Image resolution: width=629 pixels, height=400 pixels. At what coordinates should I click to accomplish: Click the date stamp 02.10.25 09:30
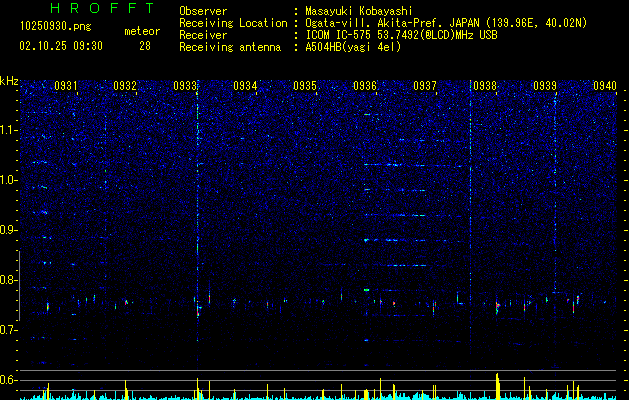click(61, 46)
